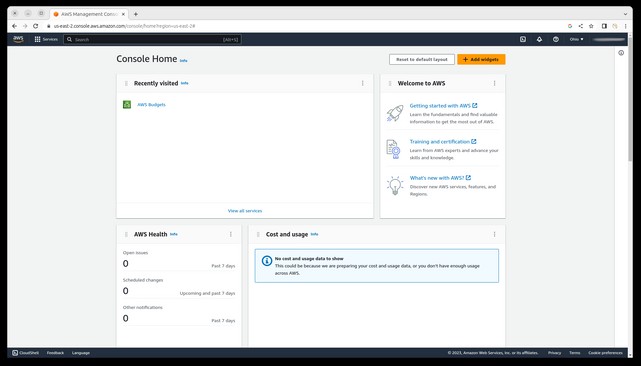641x366 pixels.
Task: Open the View all services link
Action: pyautogui.click(x=245, y=211)
